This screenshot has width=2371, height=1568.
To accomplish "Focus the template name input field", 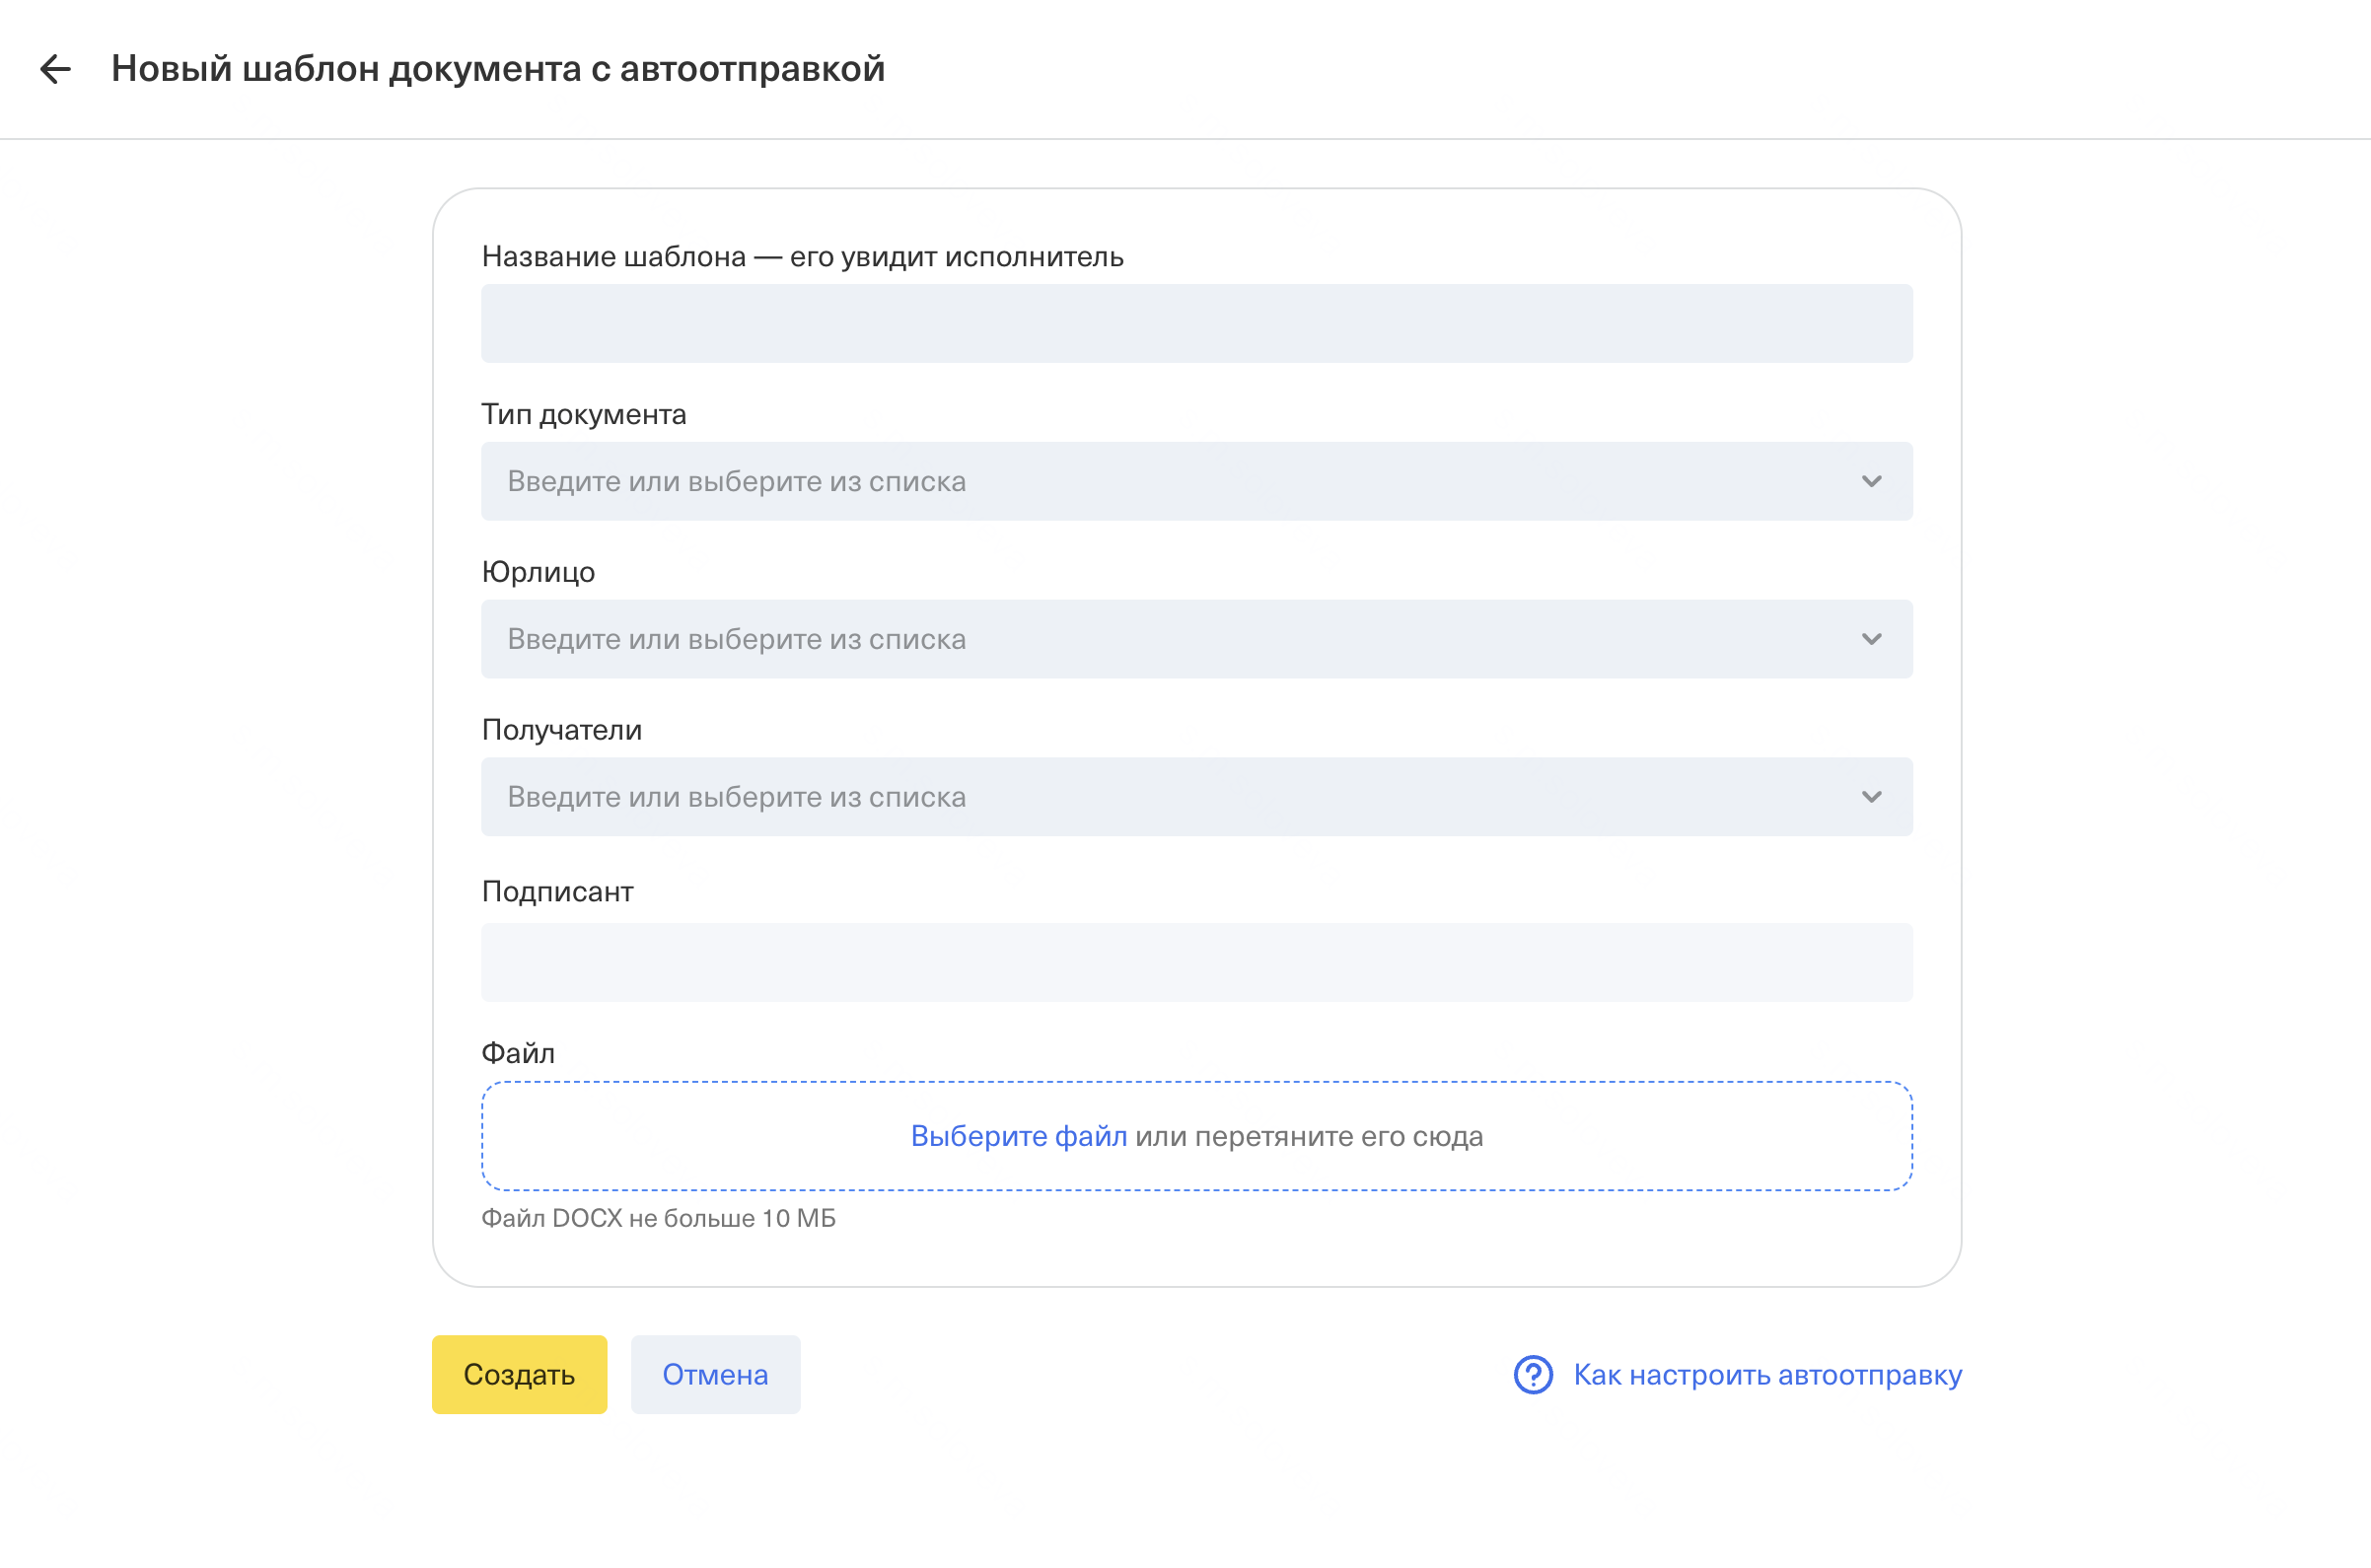I will [x=1196, y=324].
